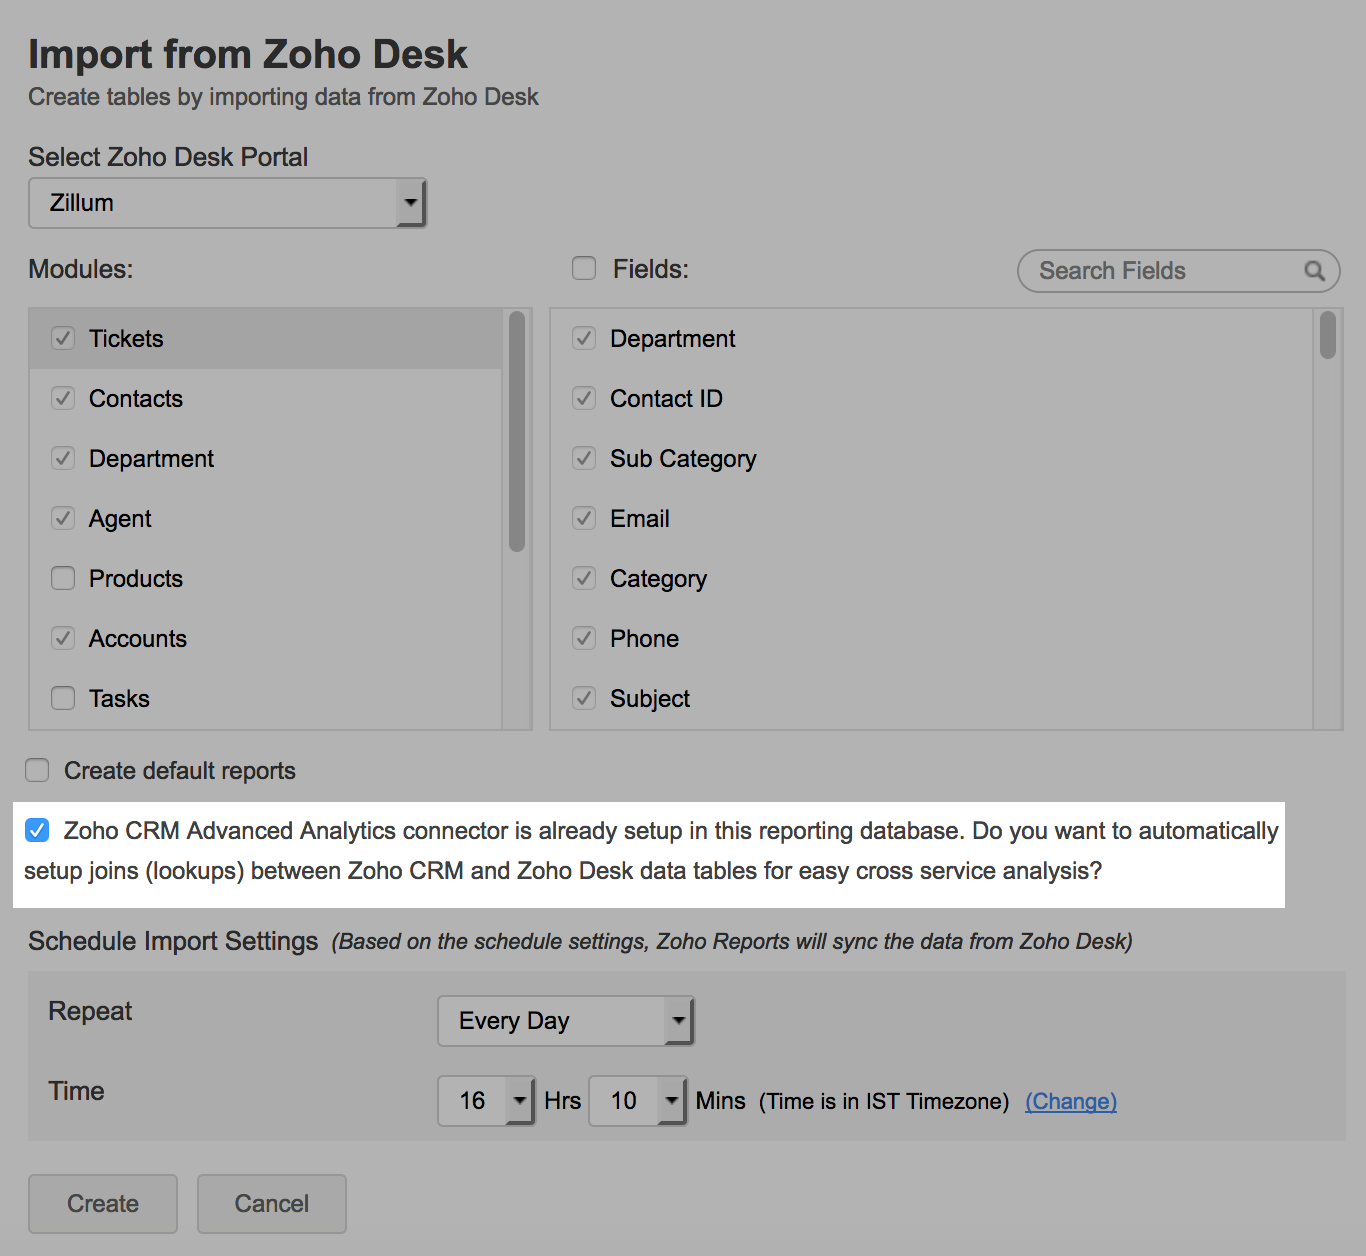The height and width of the screenshot is (1256, 1366).
Task: Uncheck the Sub Category field checkbox
Action: point(584,459)
